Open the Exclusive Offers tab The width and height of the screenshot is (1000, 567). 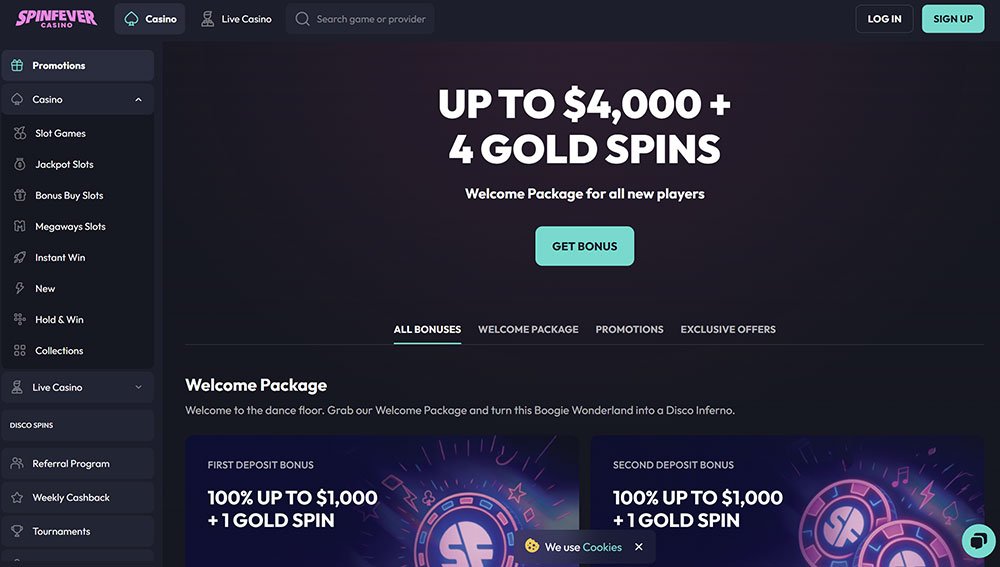click(728, 329)
